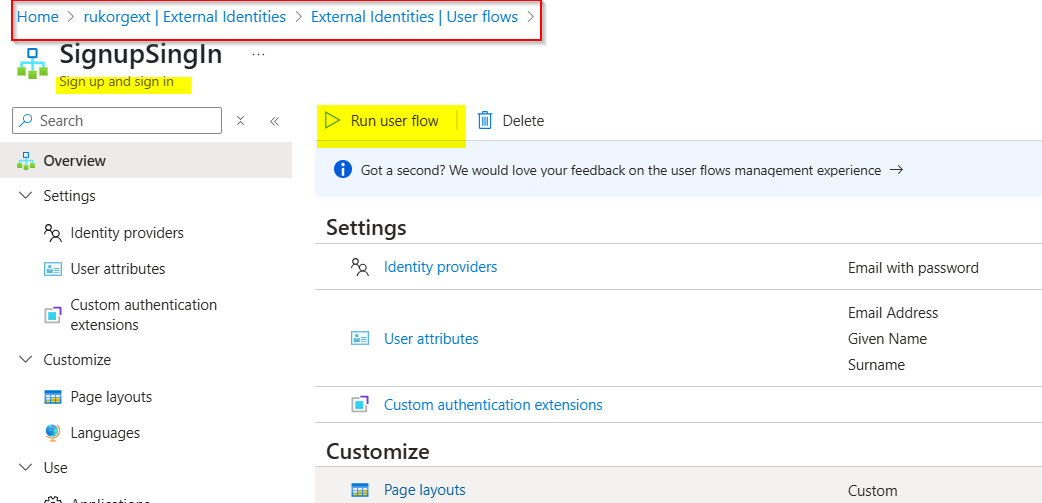Click the sidebar User attributes card icon
Screen dimensions: 1042x503
pos(52,268)
